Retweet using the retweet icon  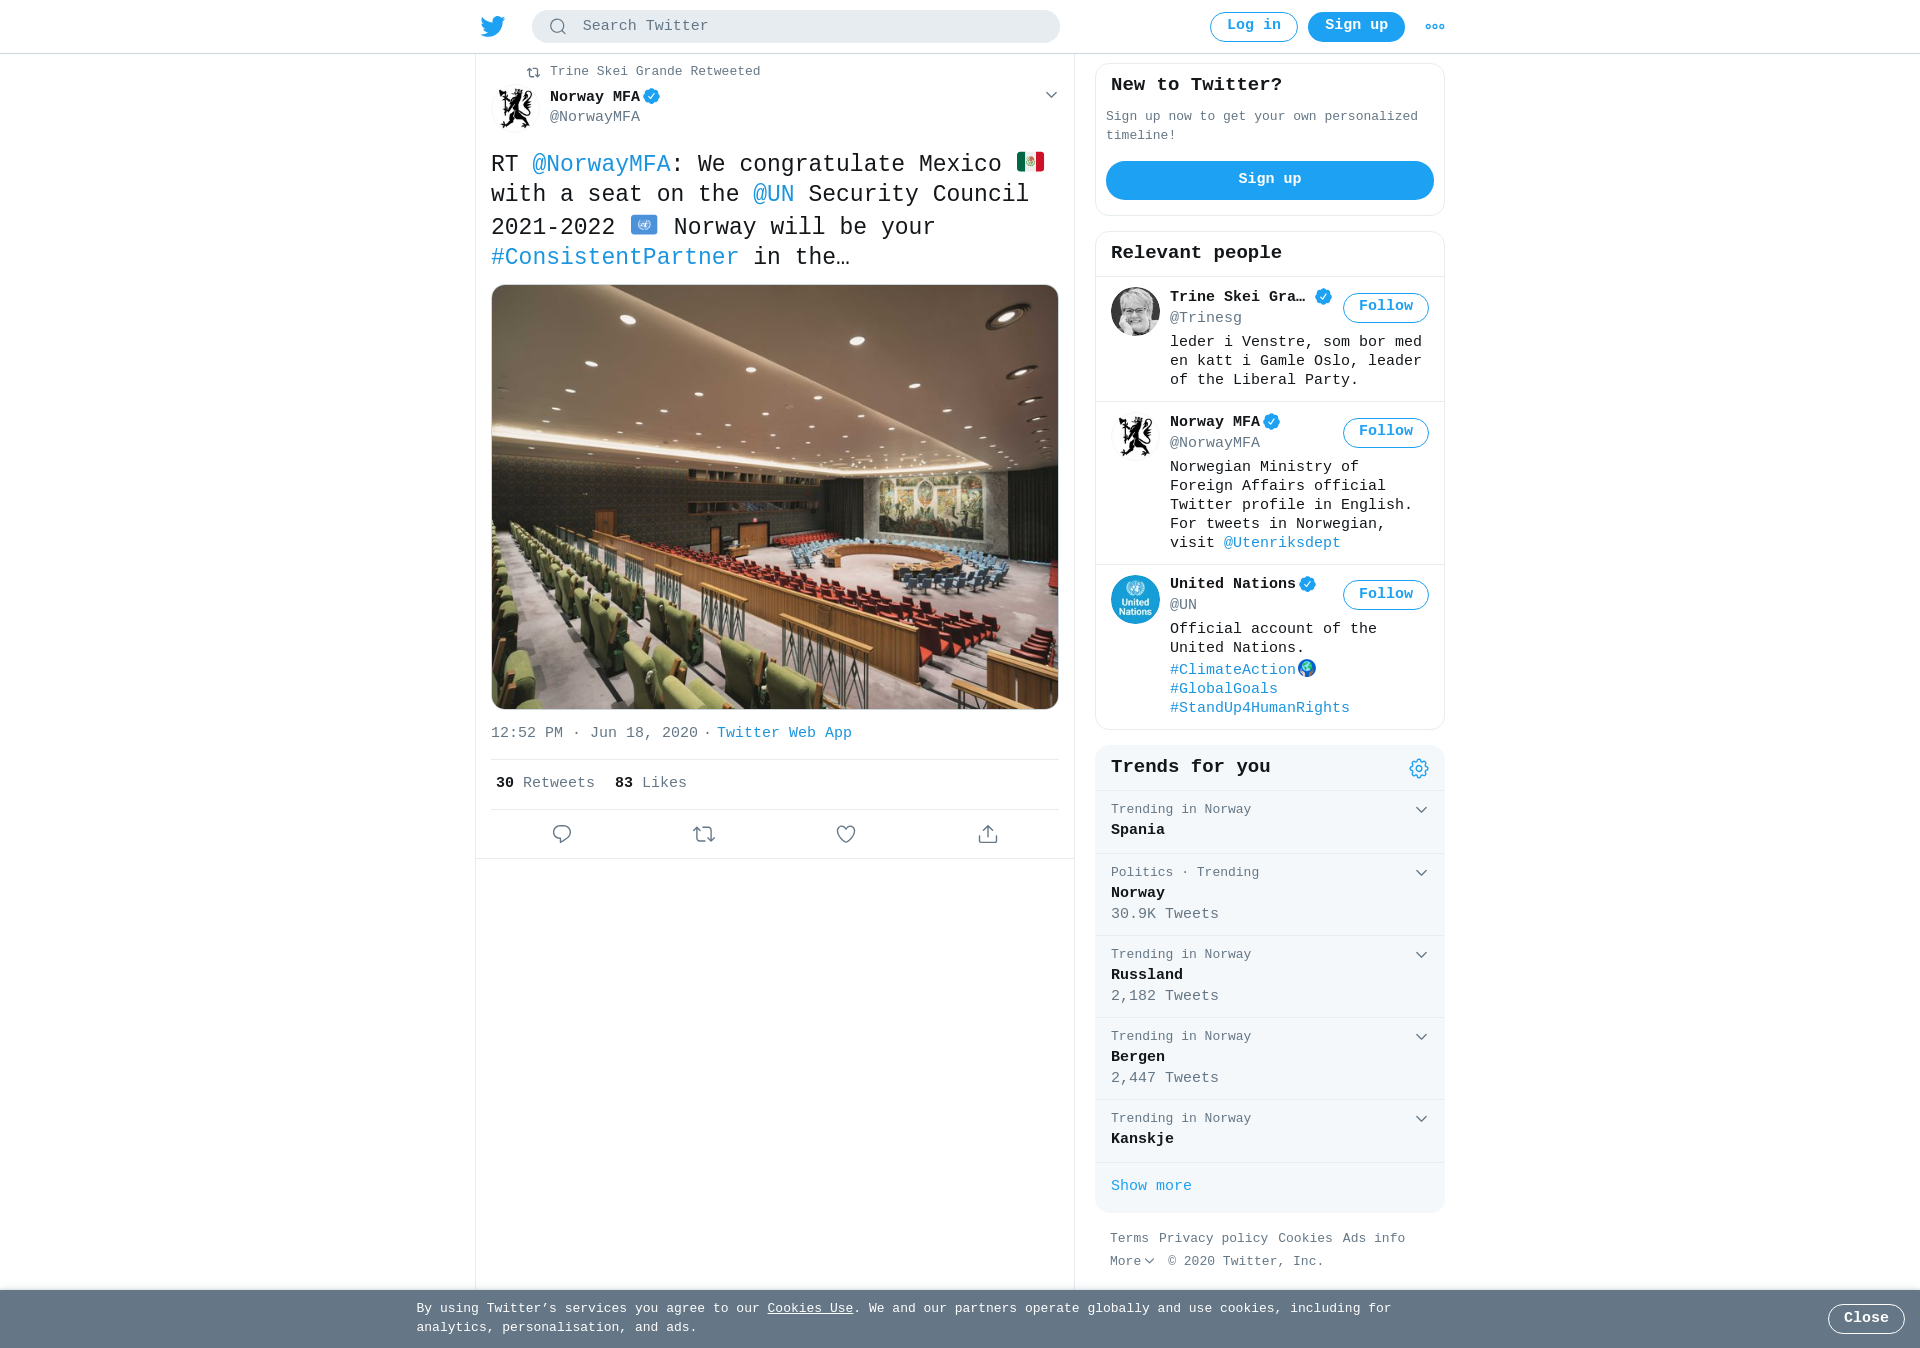704,834
